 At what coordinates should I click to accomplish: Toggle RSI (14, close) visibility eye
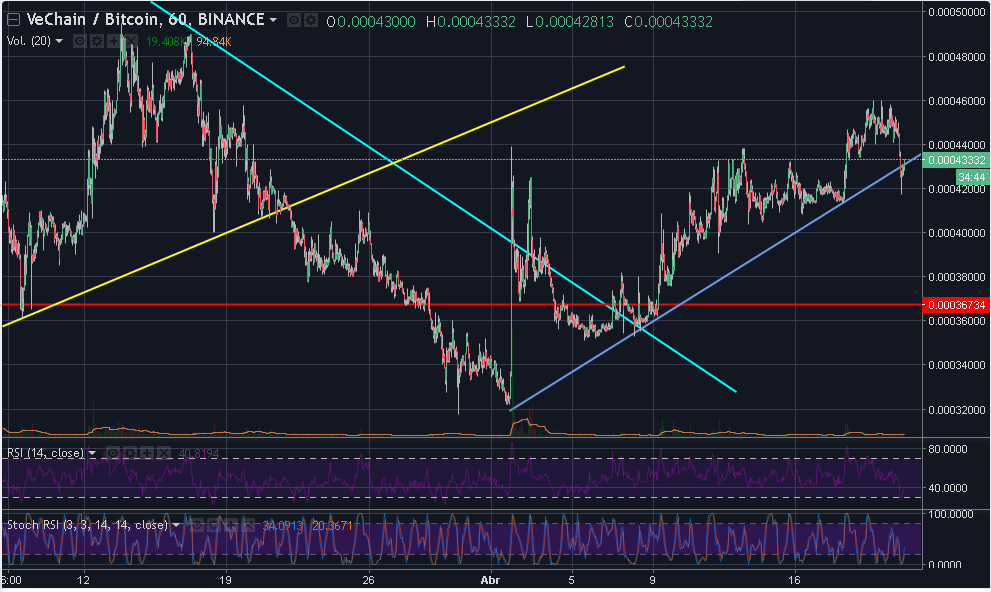point(113,453)
